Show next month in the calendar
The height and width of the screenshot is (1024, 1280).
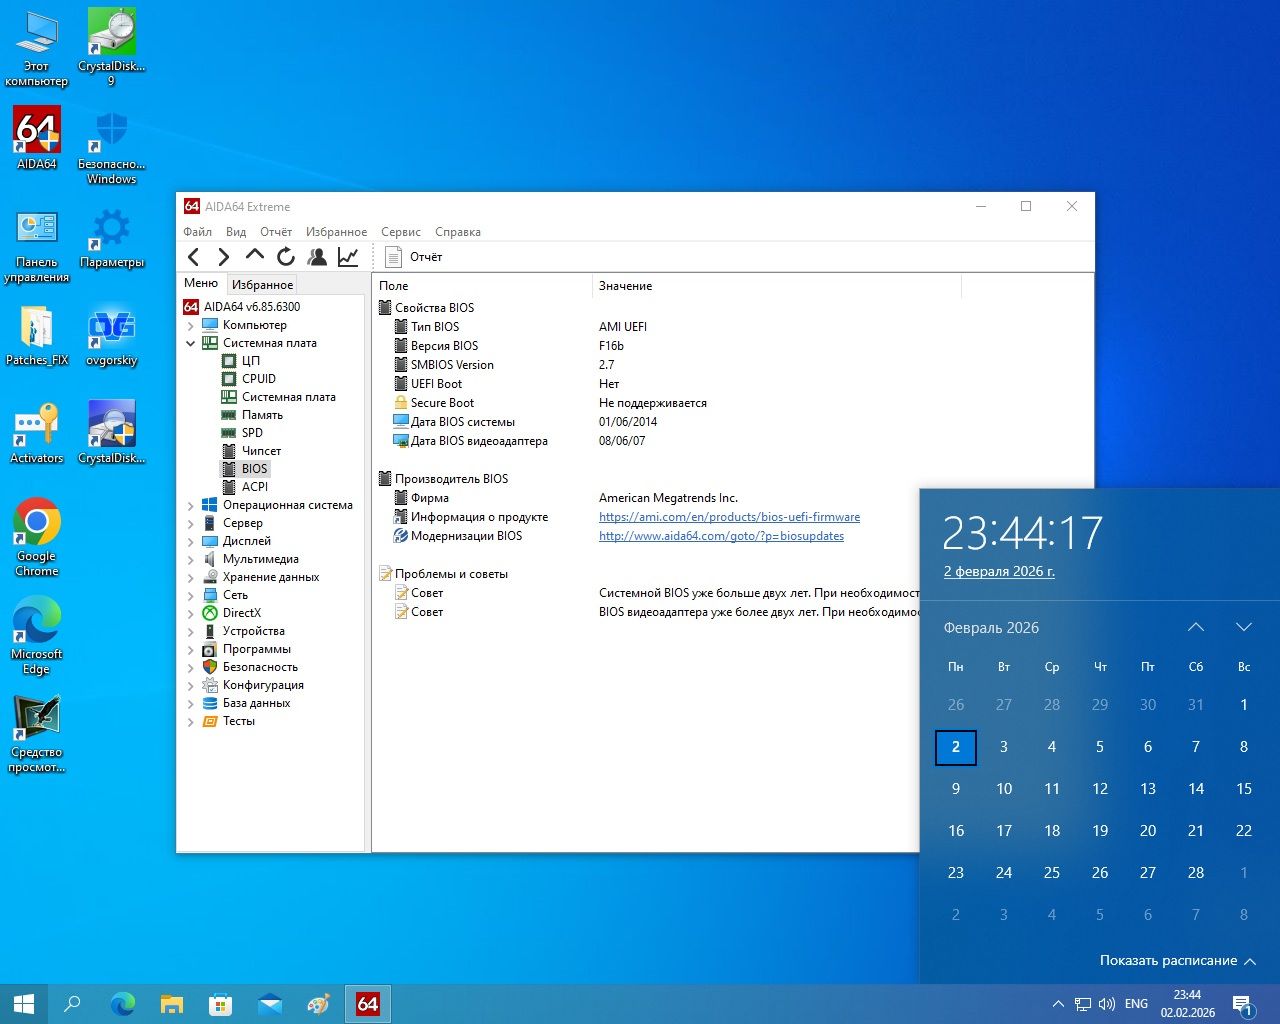[1244, 627]
